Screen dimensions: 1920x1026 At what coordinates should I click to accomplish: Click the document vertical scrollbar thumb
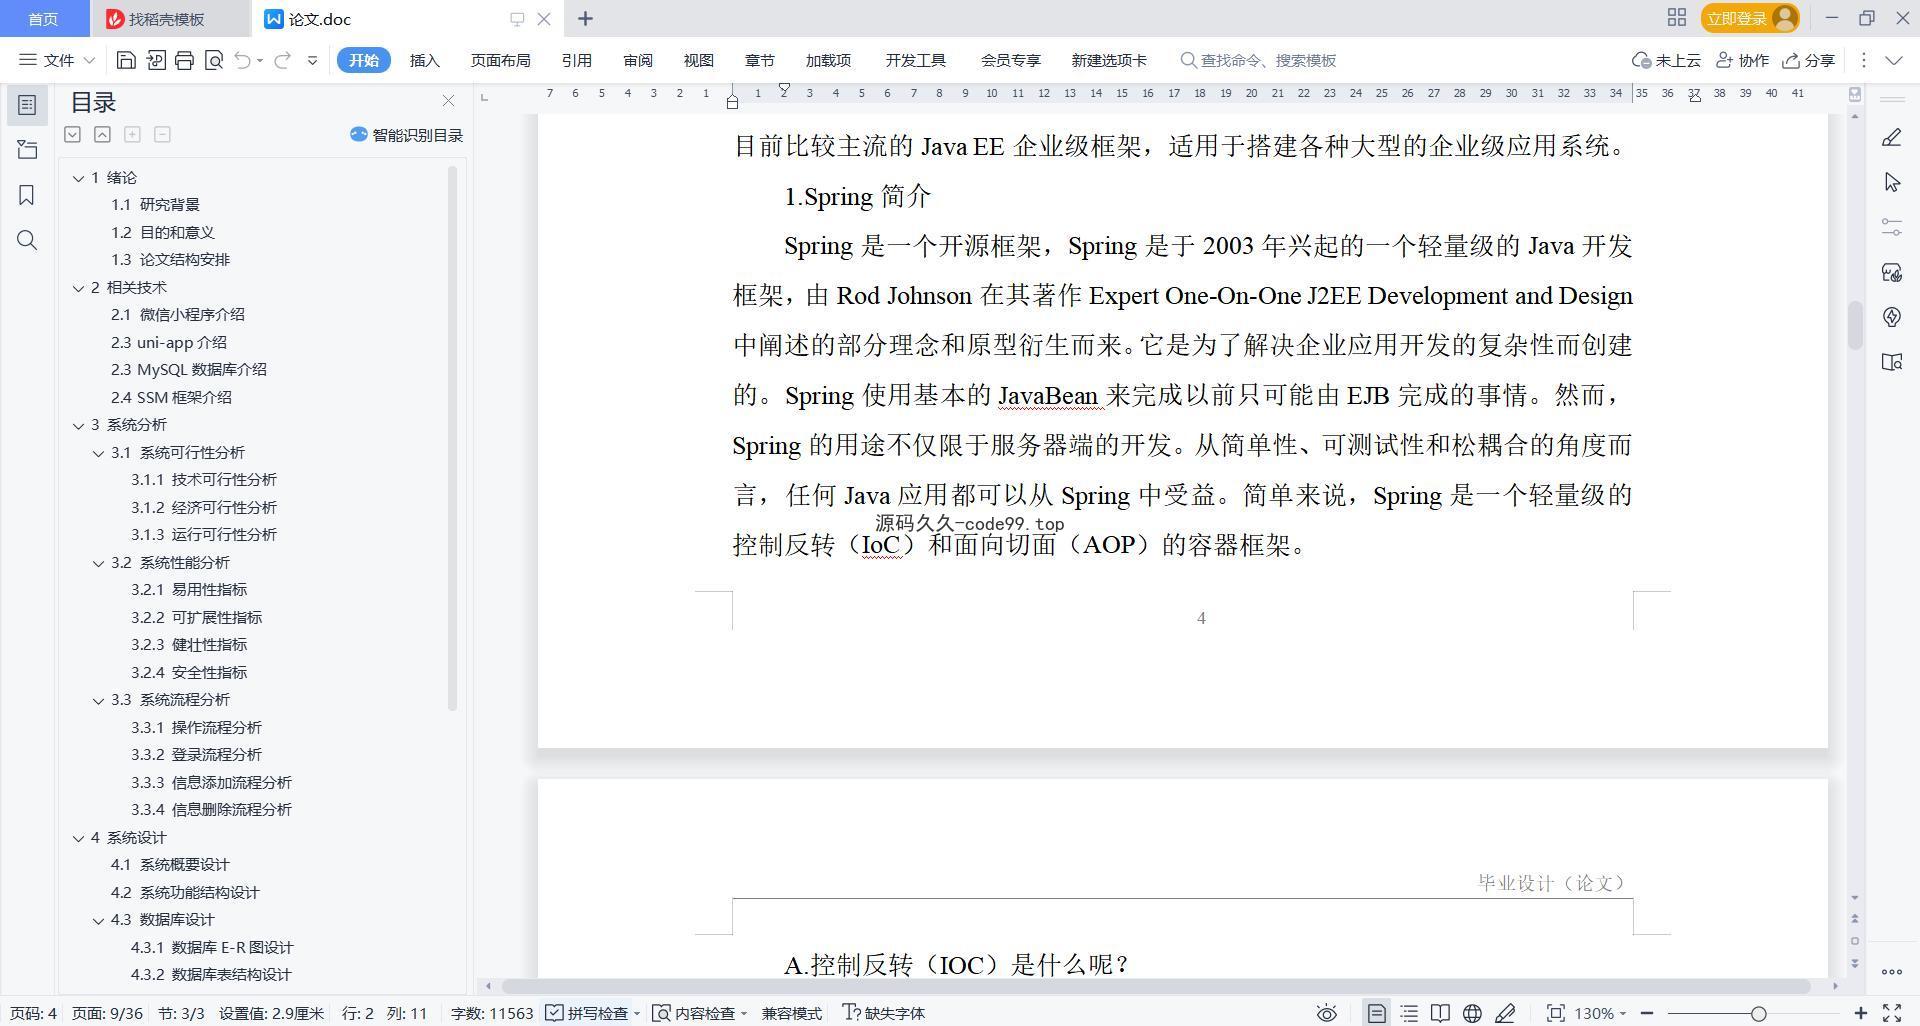[1855, 325]
